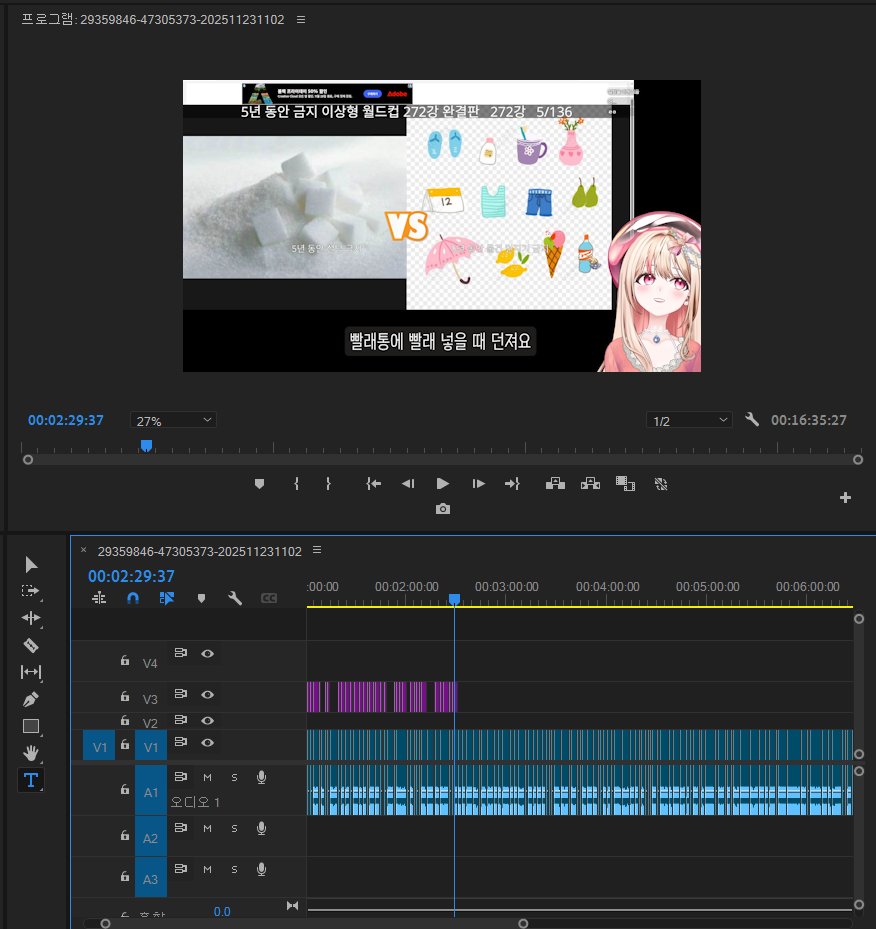Image resolution: width=876 pixels, height=929 pixels.
Task: Select the Rectangle tool
Action: pos(31,726)
